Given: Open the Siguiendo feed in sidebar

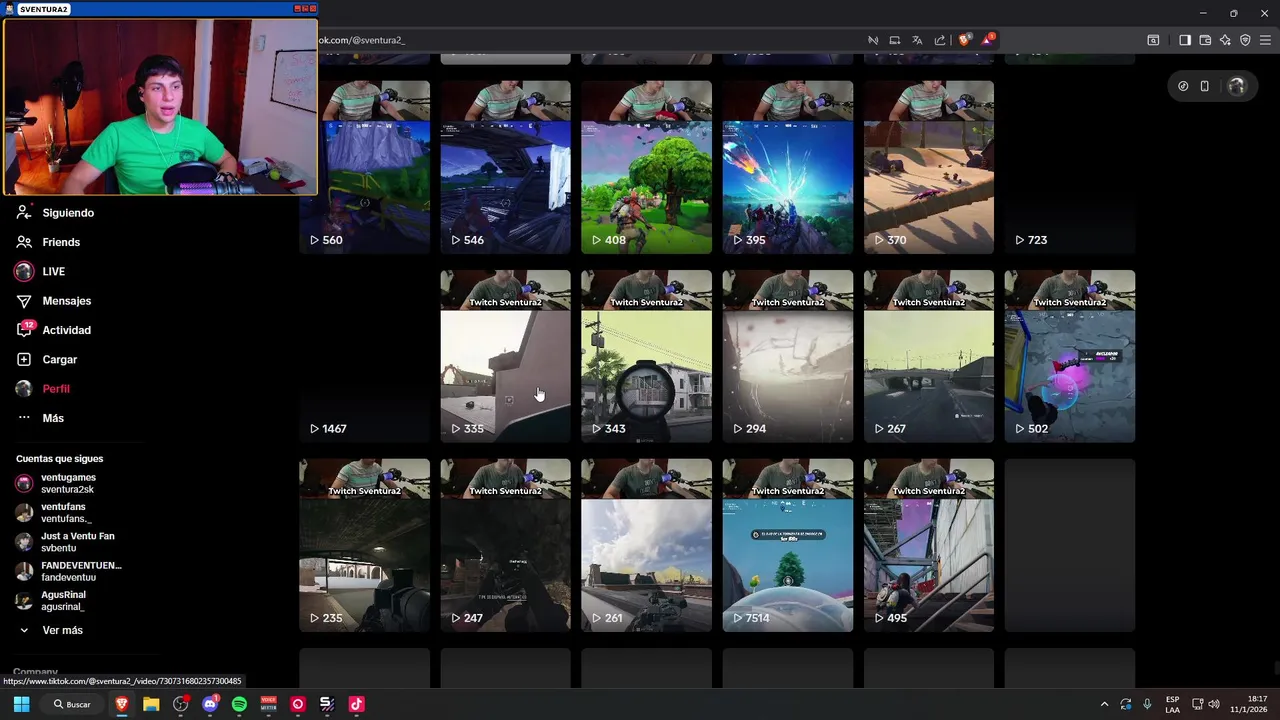Looking at the screenshot, I should click(55, 213).
